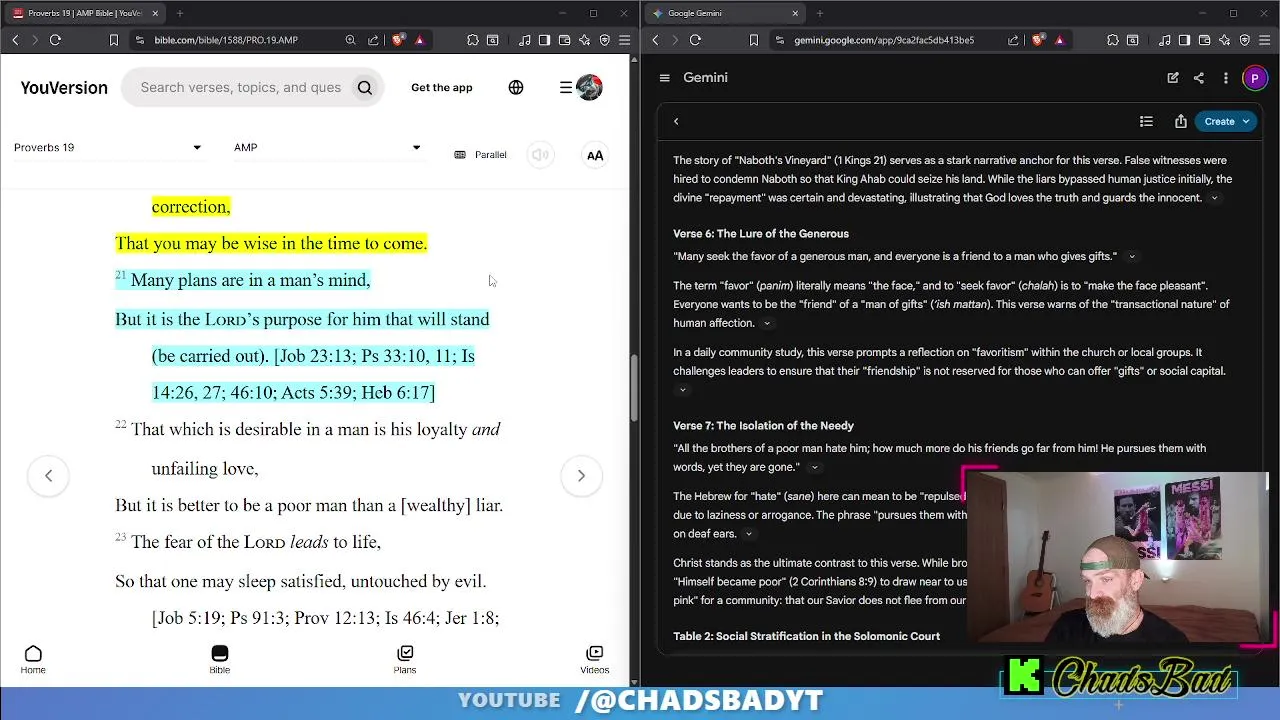Open the Videos section icon

click(594, 660)
